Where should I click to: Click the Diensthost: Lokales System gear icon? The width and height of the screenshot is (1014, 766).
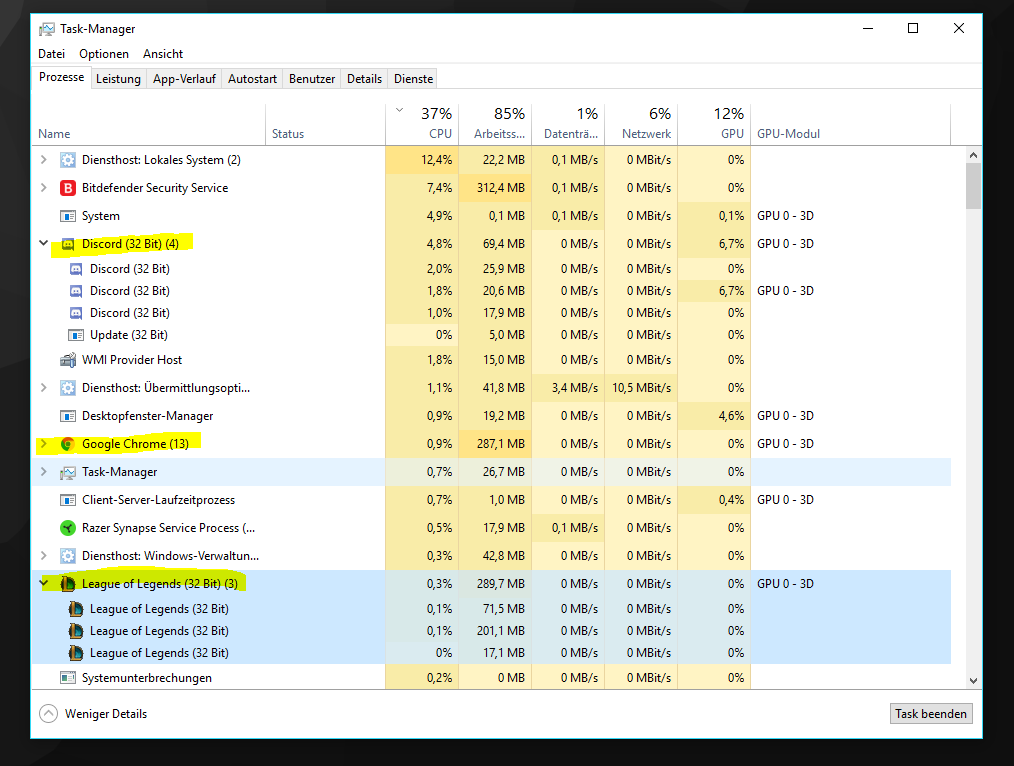[67, 160]
